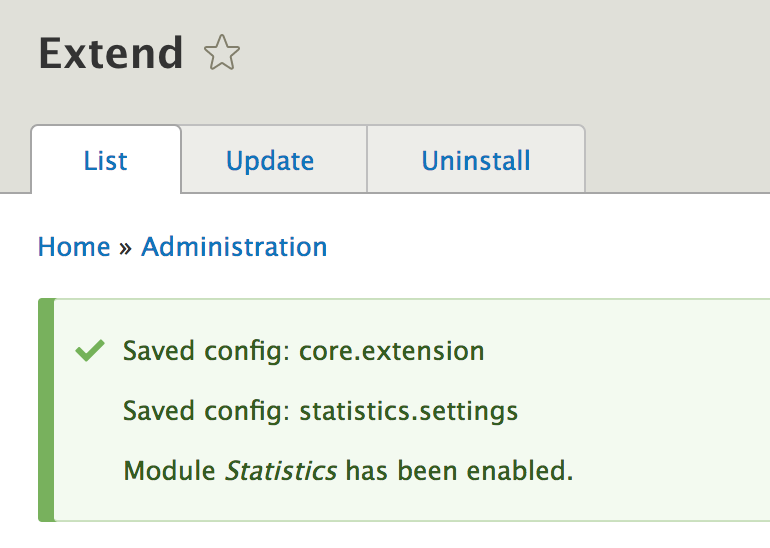Click the "core.extension" config name

pos(392,351)
